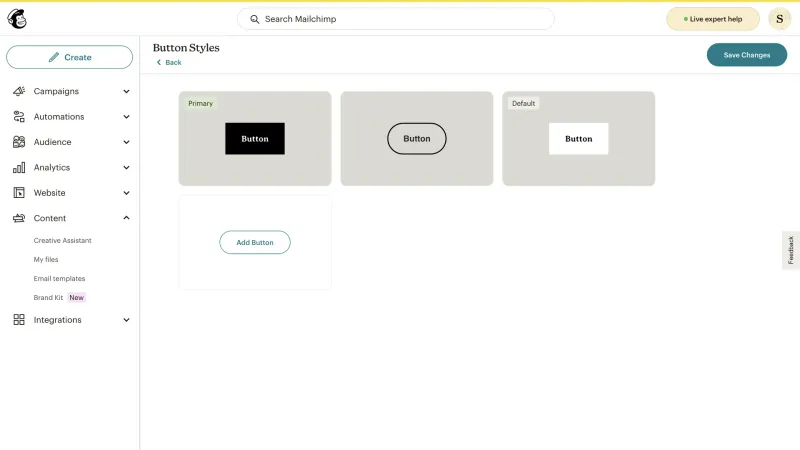This screenshot has width=800, height=450.
Task: Open the Campaigns menu label
Action: 56,91
